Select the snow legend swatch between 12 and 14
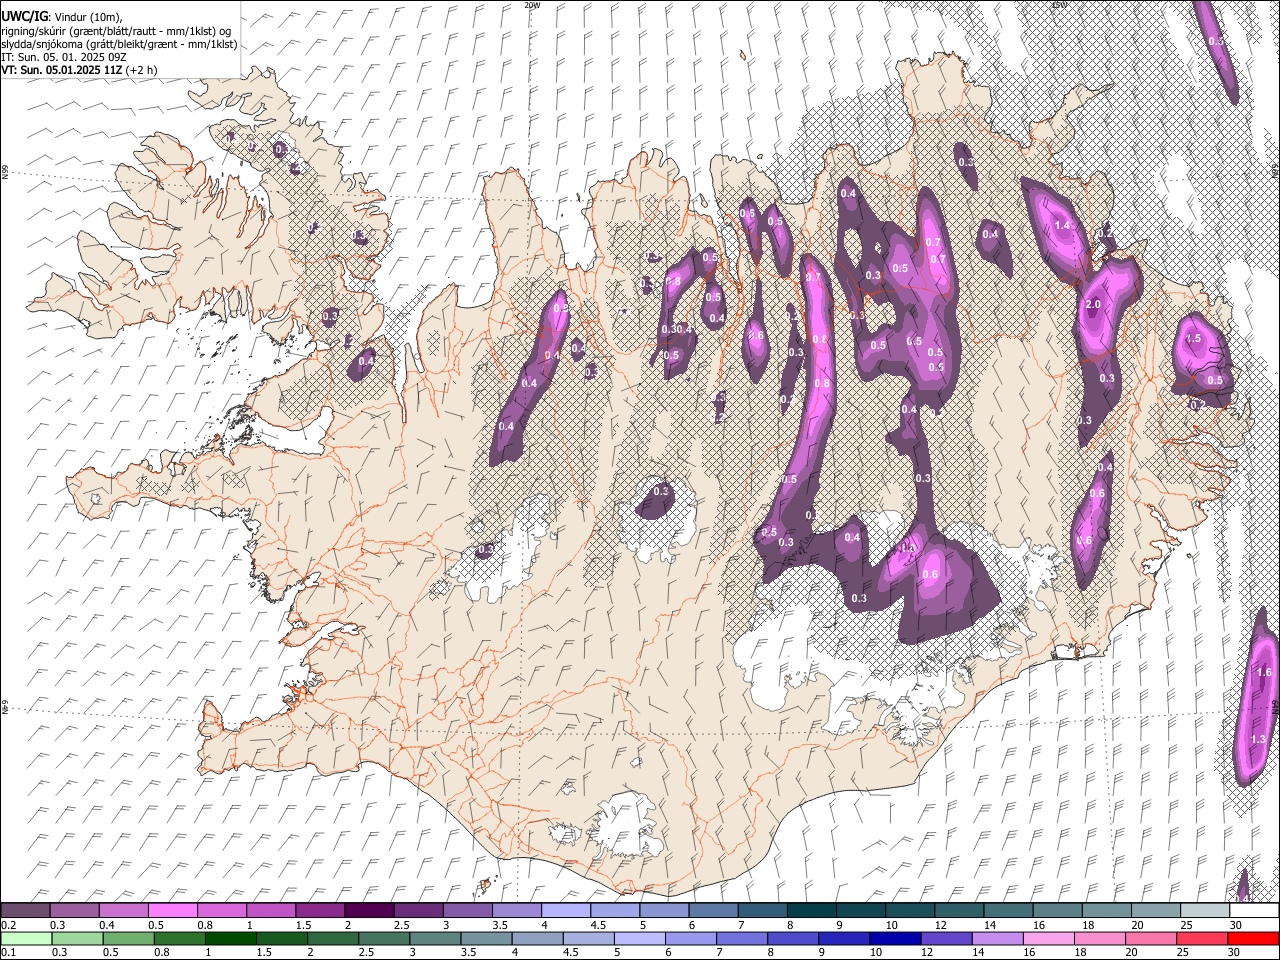 pos(958,911)
